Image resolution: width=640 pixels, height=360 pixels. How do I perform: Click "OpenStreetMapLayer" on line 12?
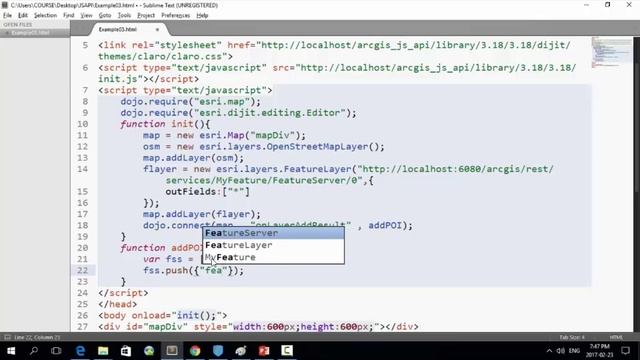coord(317,147)
